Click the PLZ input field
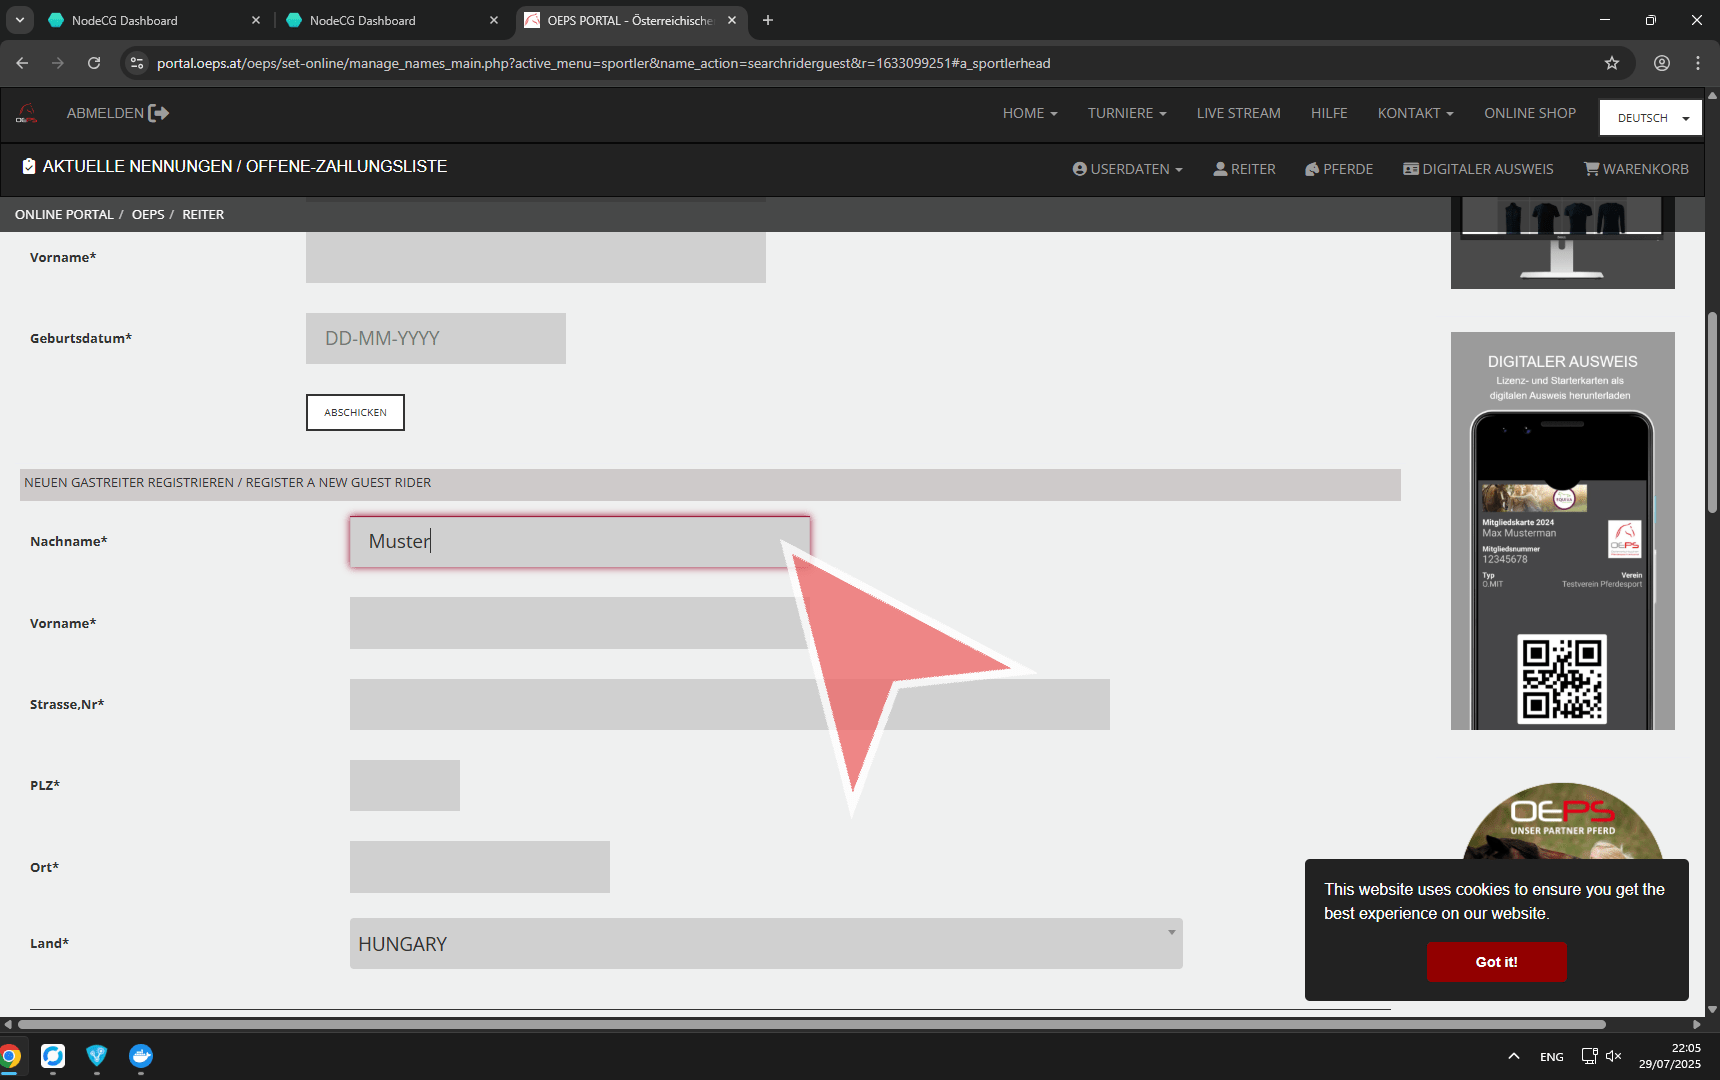1720x1080 pixels. 404,786
